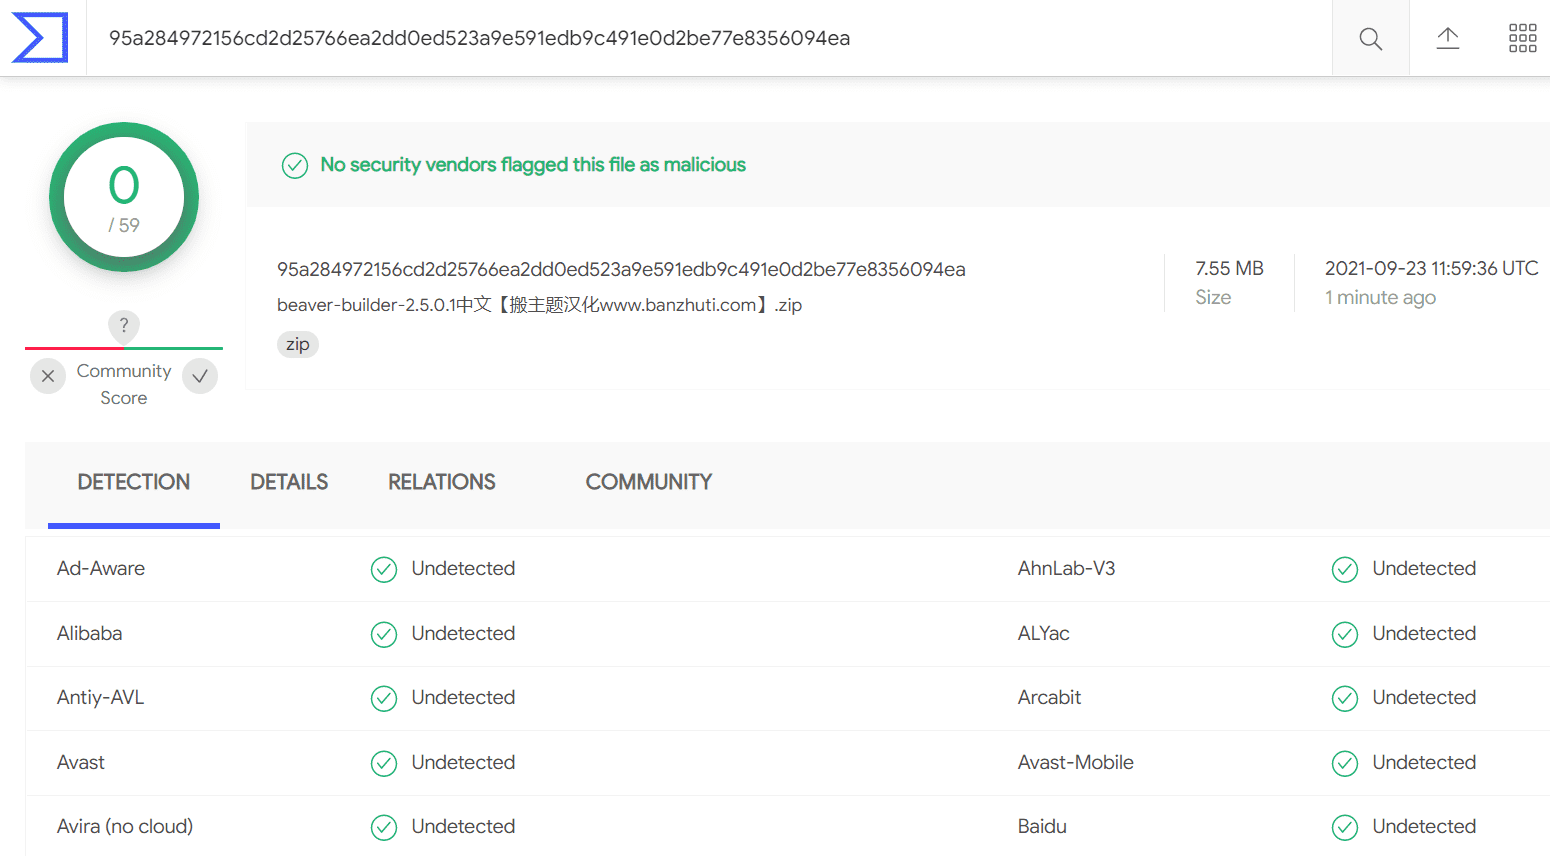The image size is (1550, 856).
Task: Switch to the DETAILS tab
Action: point(289,482)
